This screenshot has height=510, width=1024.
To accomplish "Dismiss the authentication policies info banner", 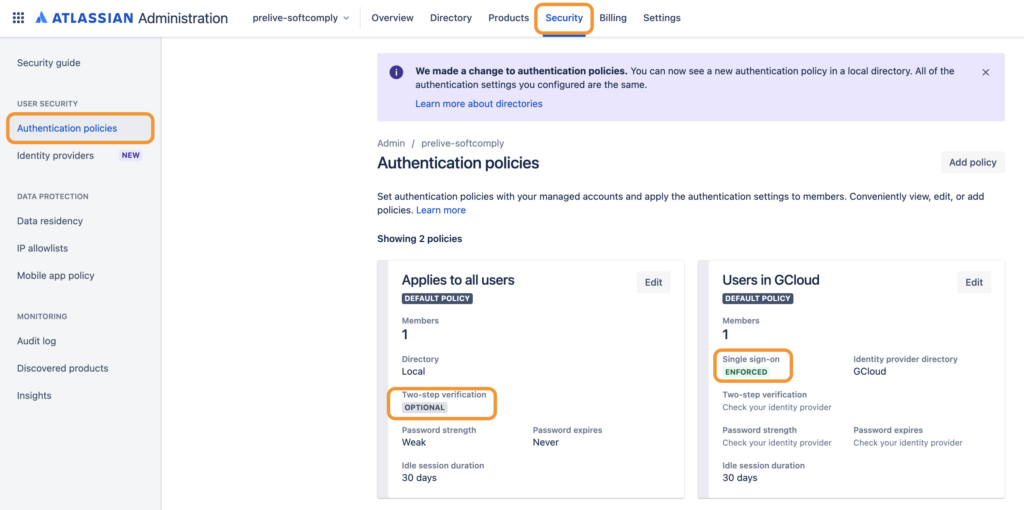I will point(985,72).
